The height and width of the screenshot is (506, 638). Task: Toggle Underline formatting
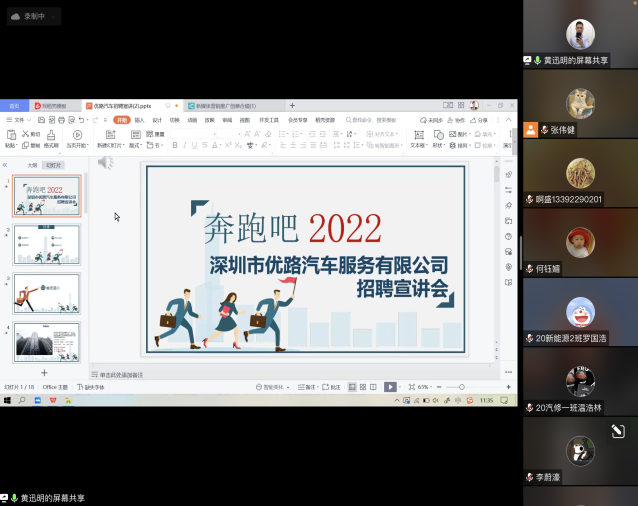194,145
